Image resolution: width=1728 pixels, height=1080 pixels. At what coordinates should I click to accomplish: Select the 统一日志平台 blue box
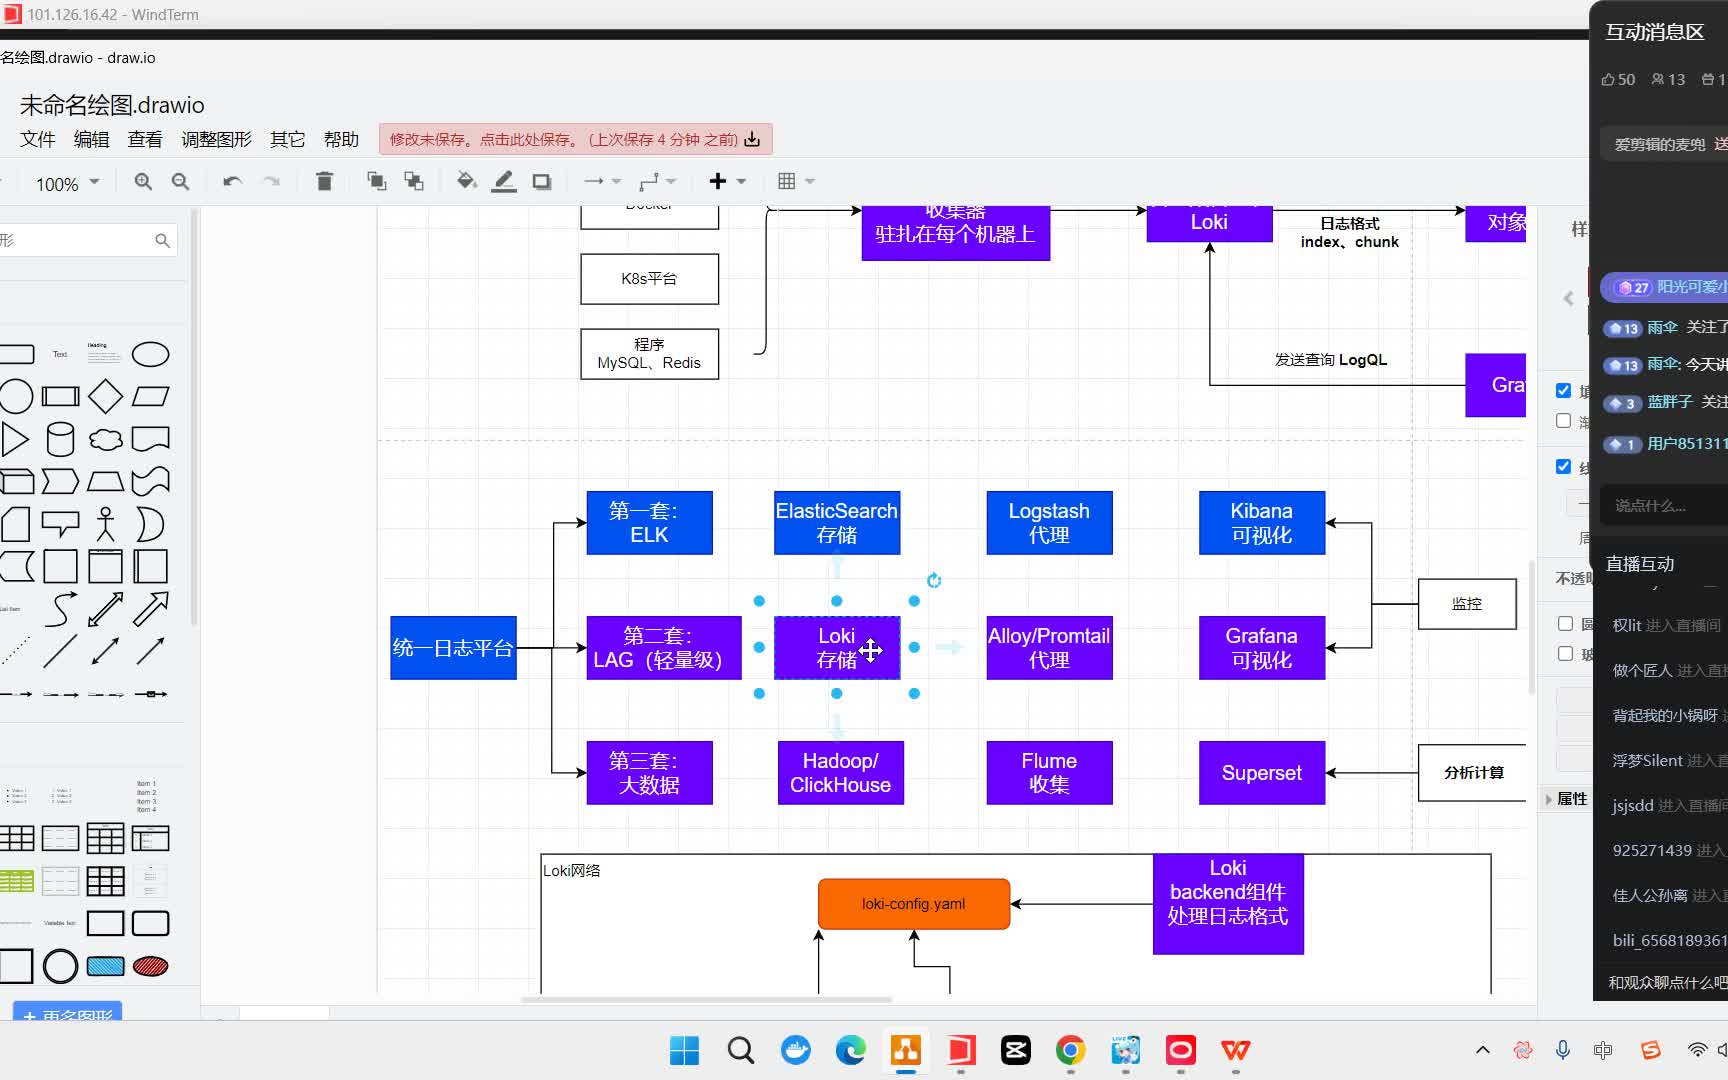pos(453,648)
